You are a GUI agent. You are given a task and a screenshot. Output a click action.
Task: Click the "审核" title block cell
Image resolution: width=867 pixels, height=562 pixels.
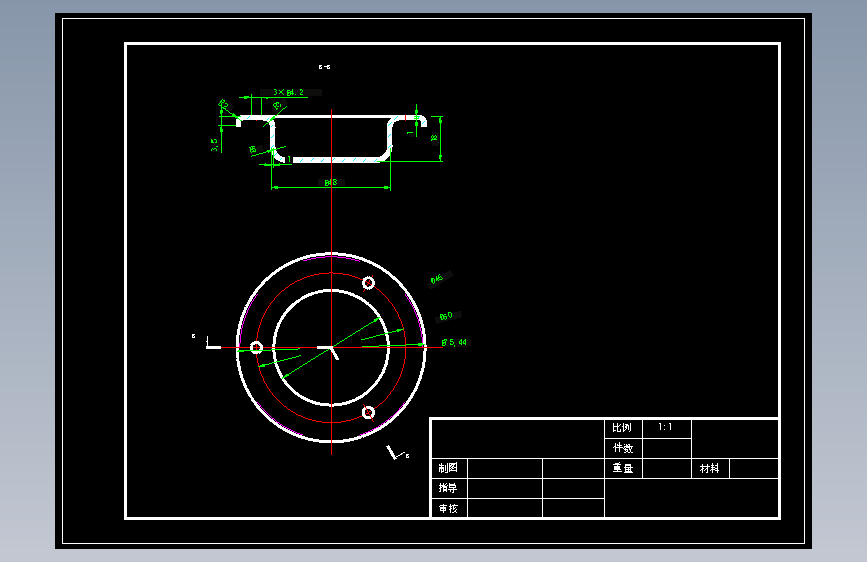pyautogui.click(x=448, y=508)
